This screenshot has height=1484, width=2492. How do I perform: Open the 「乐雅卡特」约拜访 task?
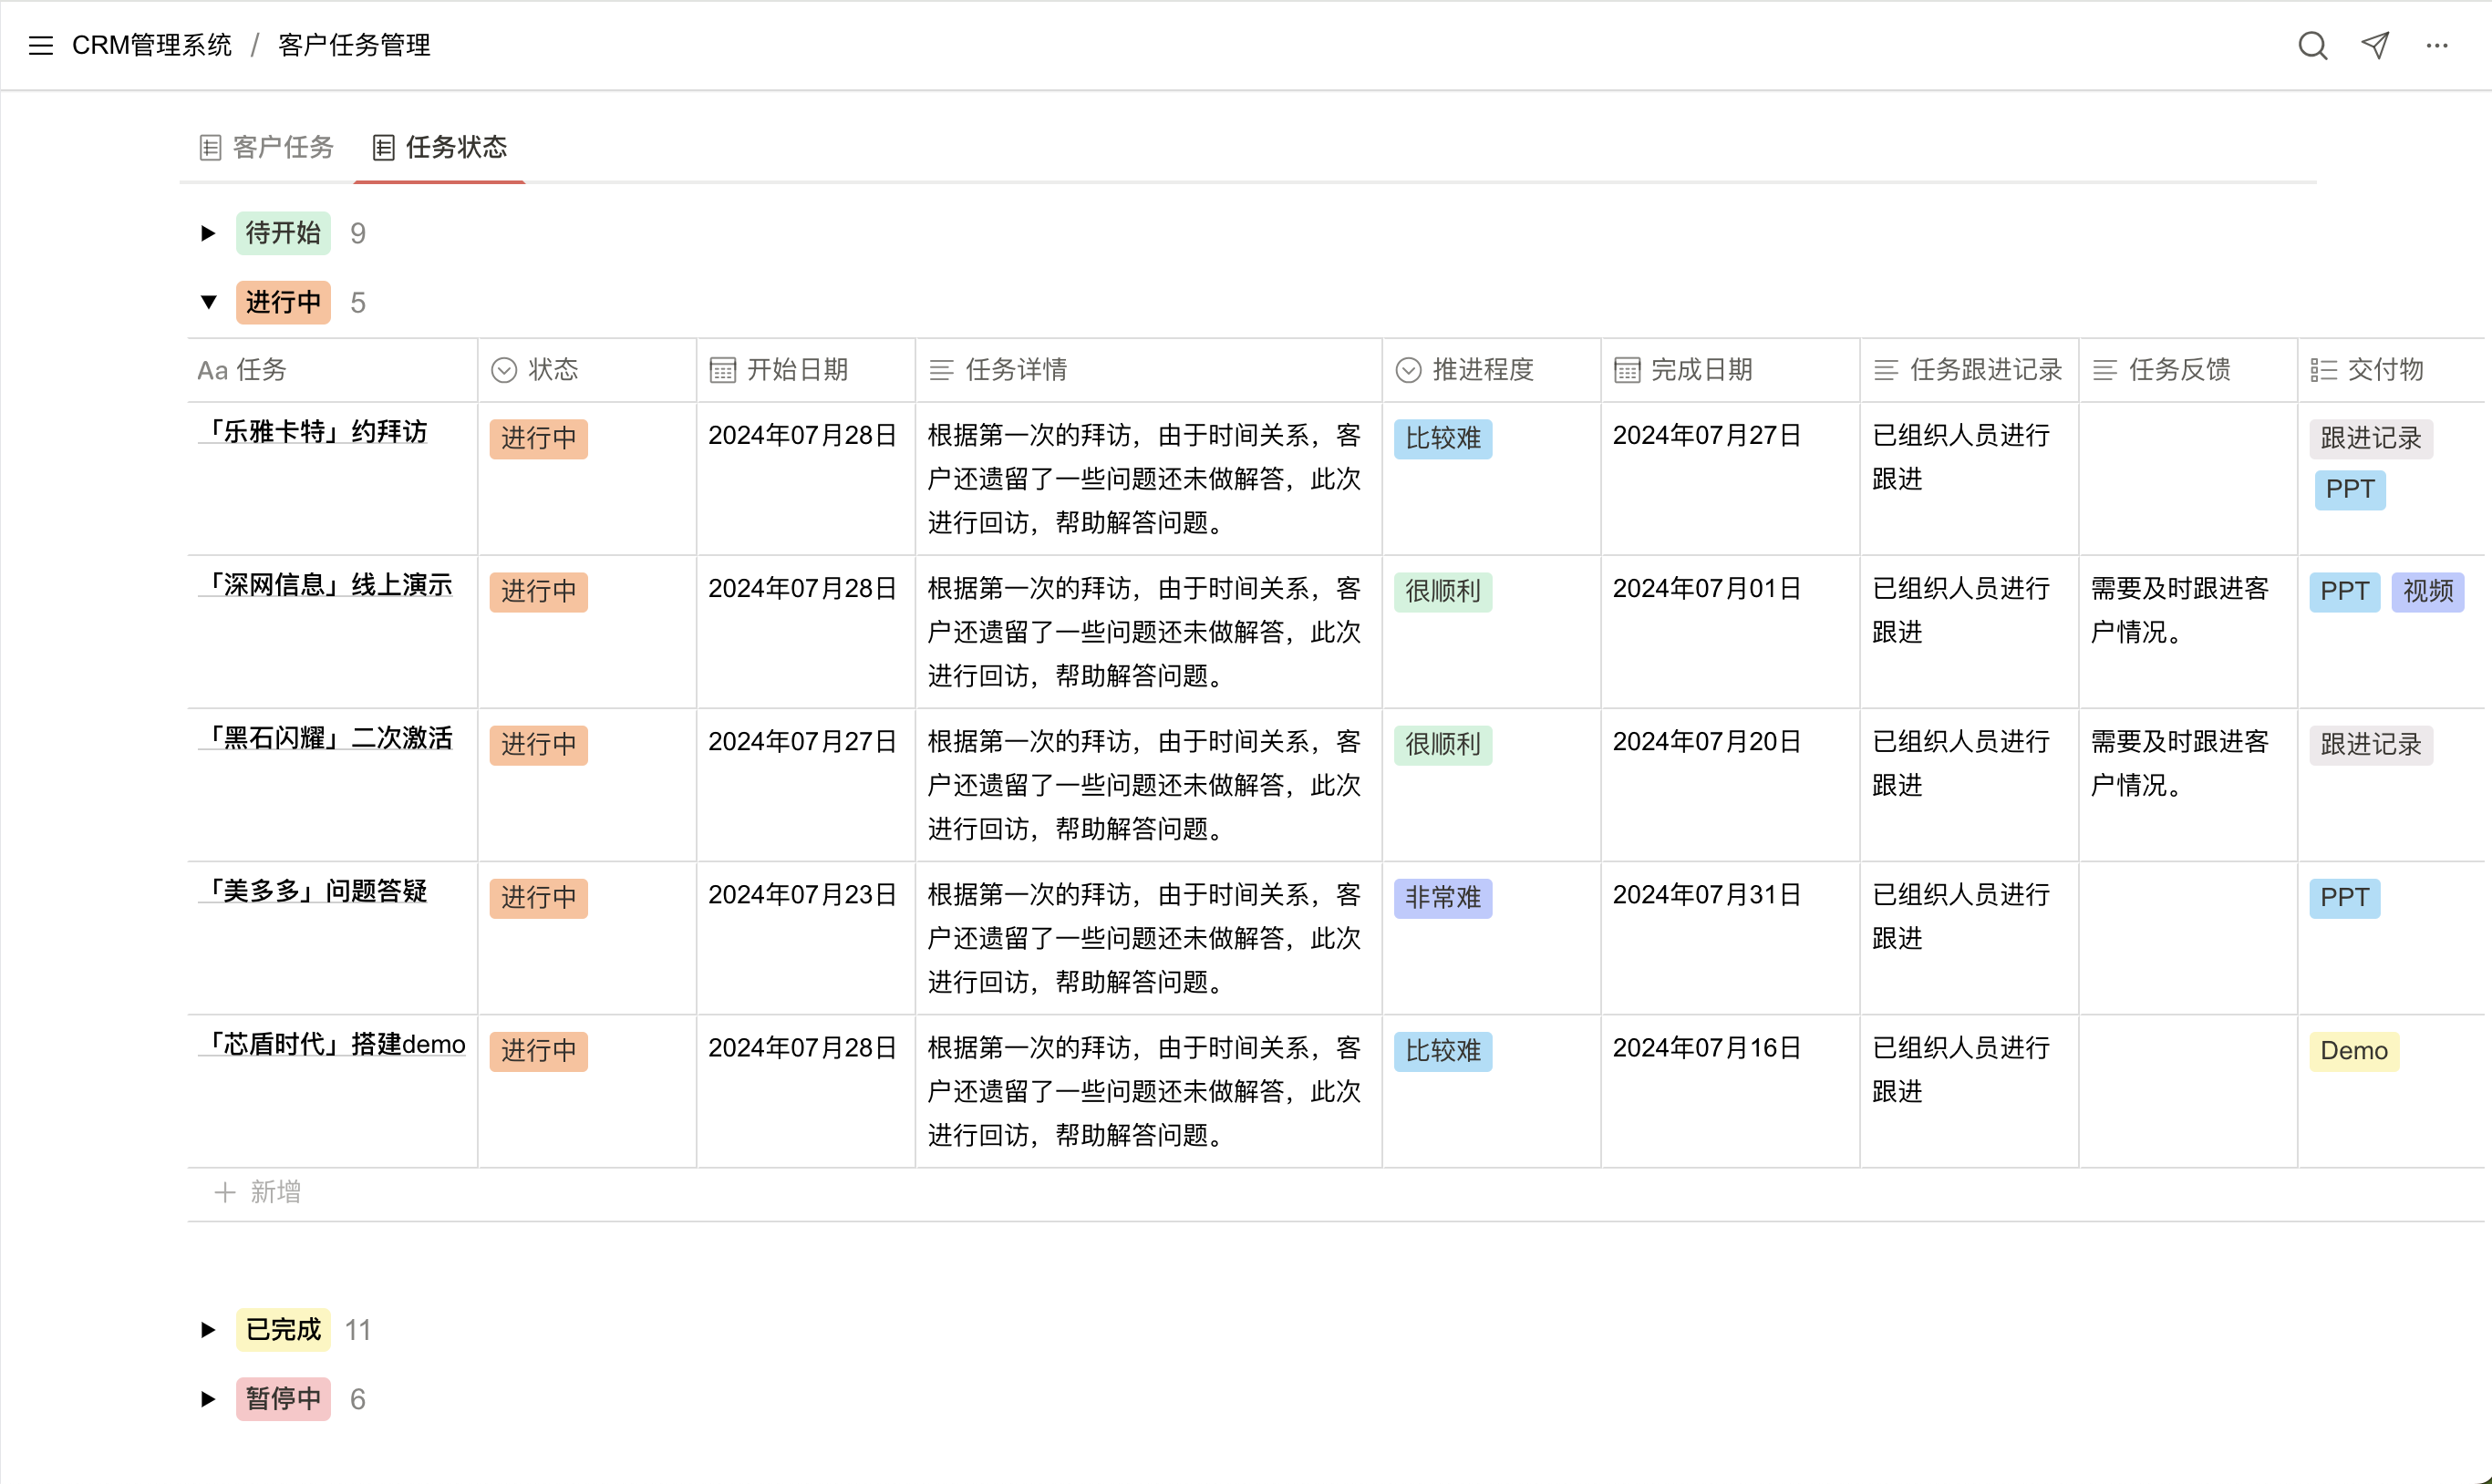pos(313,432)
